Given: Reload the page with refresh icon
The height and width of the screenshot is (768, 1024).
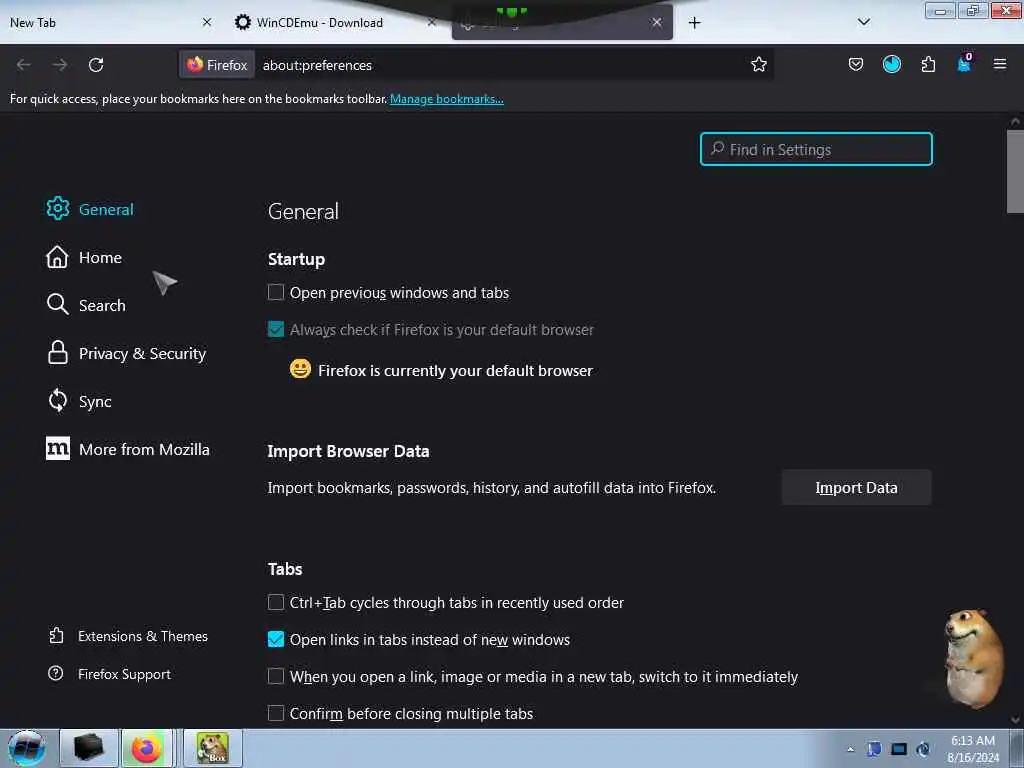Looking at the screenshot, I should (96, 65).
